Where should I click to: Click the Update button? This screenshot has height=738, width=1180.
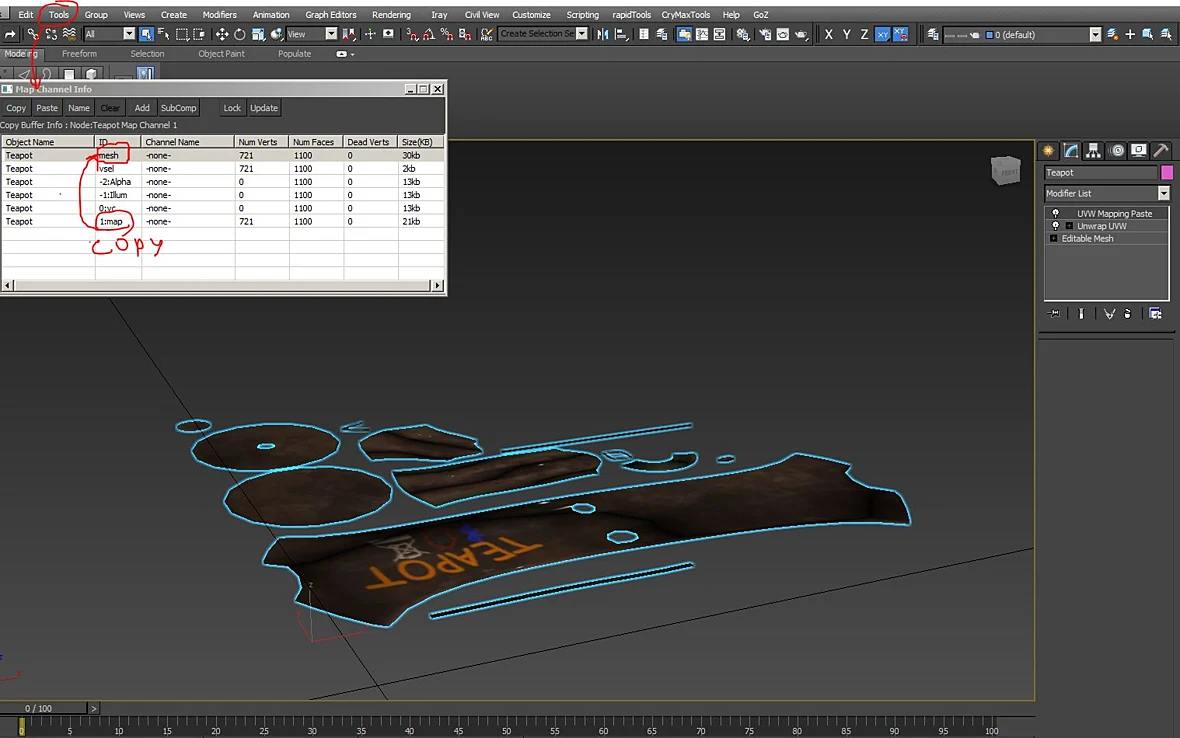click(264, 108)
